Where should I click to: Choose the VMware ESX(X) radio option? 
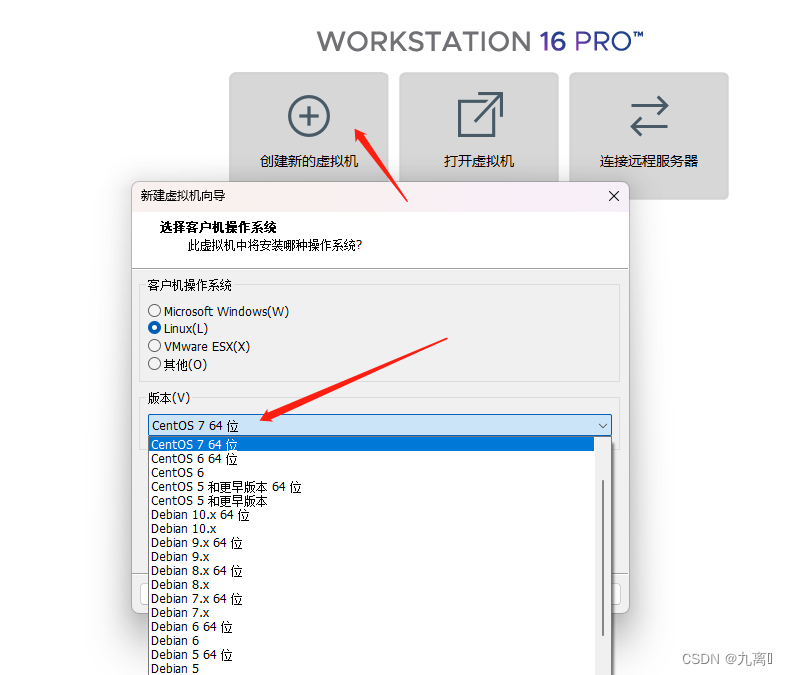tap(155, 346)
